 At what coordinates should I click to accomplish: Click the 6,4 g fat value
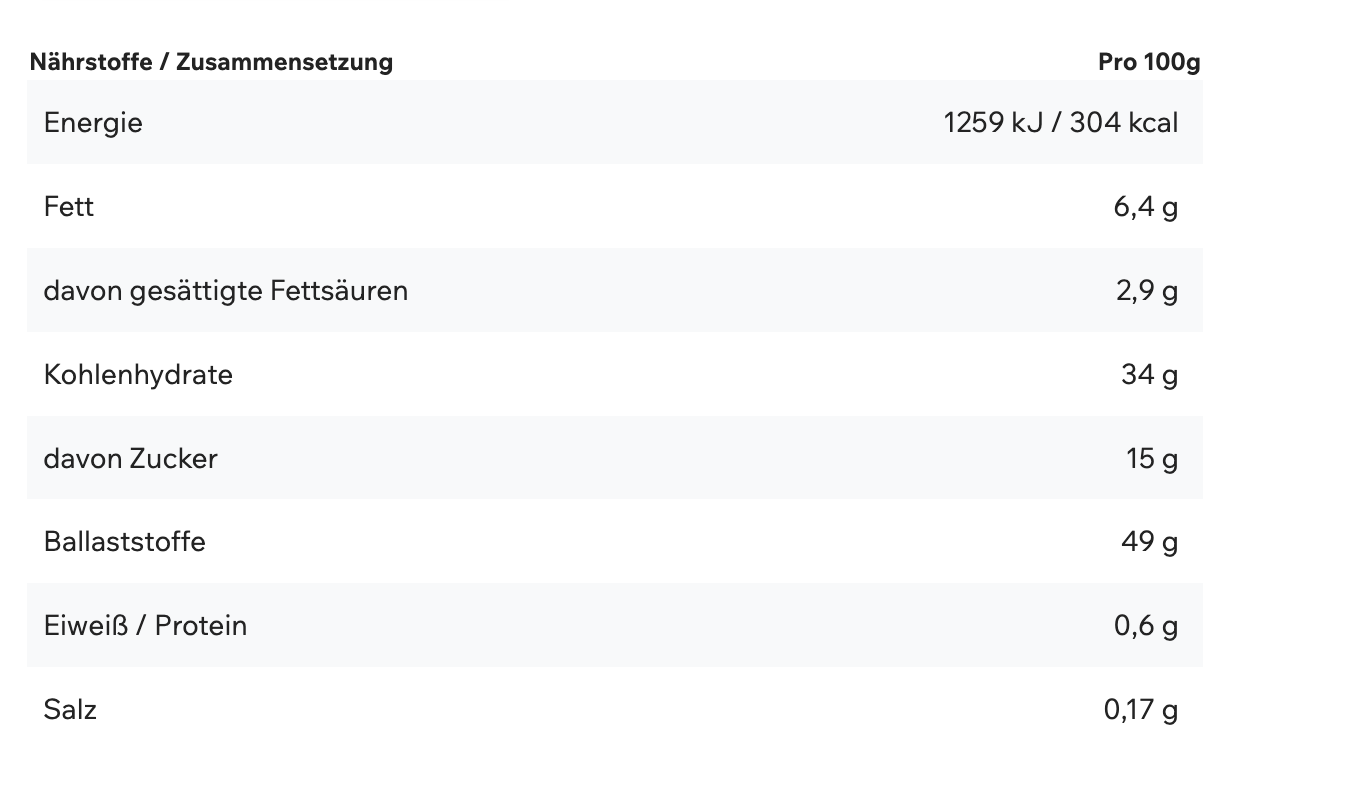click(x=1146, y=207)
